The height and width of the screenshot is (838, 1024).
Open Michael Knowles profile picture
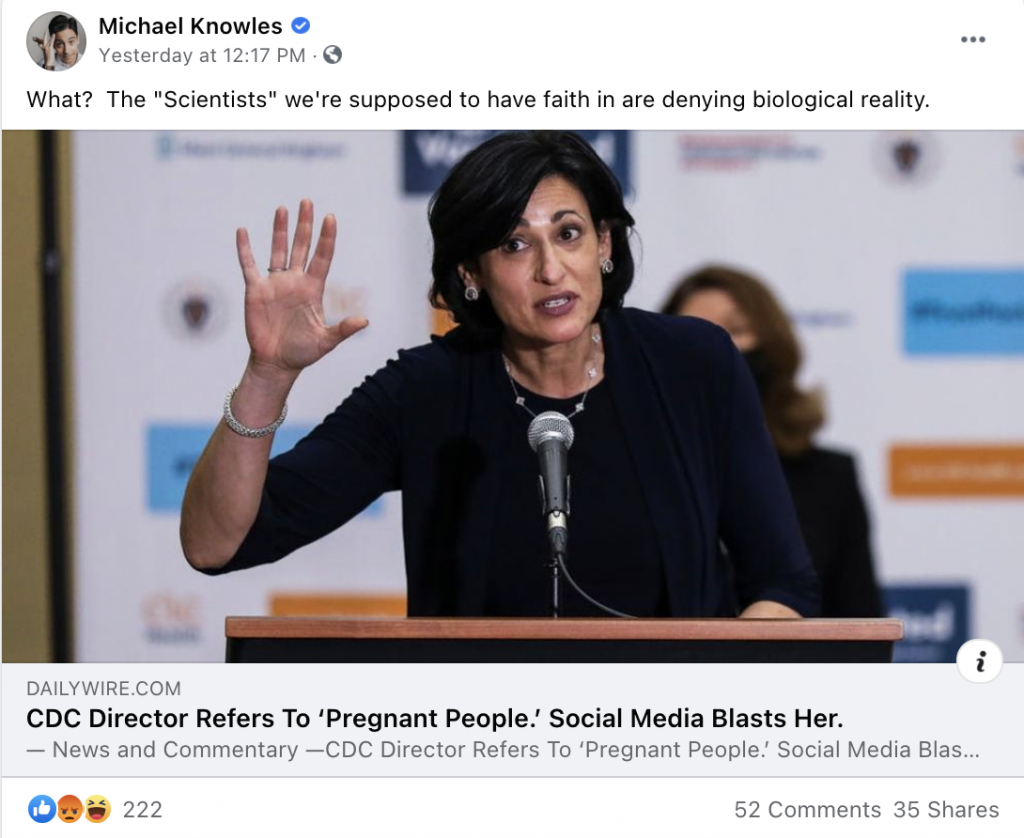(56, 40)
